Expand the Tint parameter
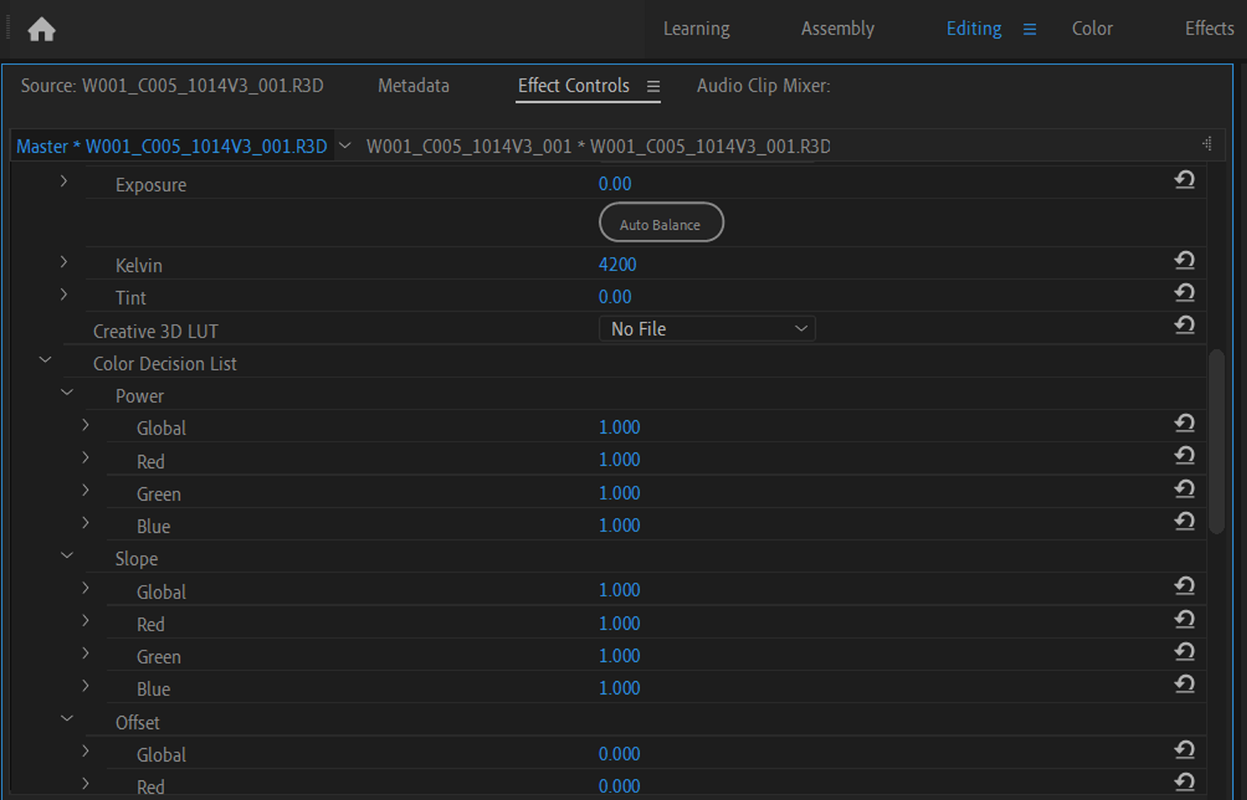 click(x=64, y=294)
